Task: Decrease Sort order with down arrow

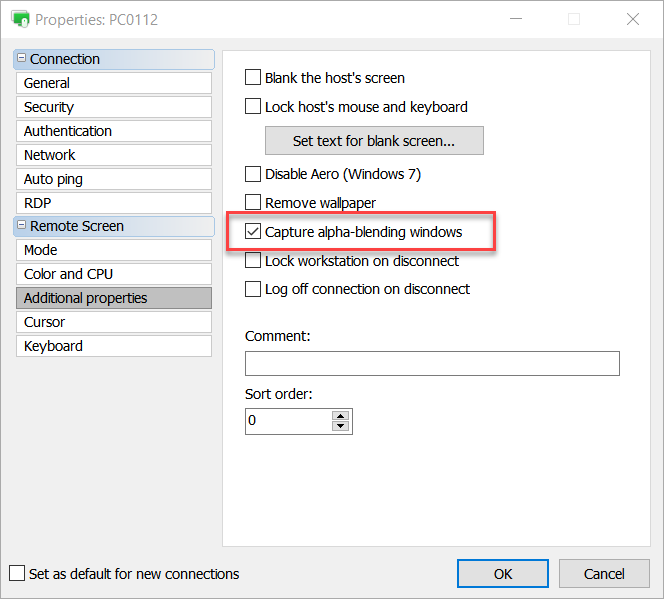Action: click(341, 426)
